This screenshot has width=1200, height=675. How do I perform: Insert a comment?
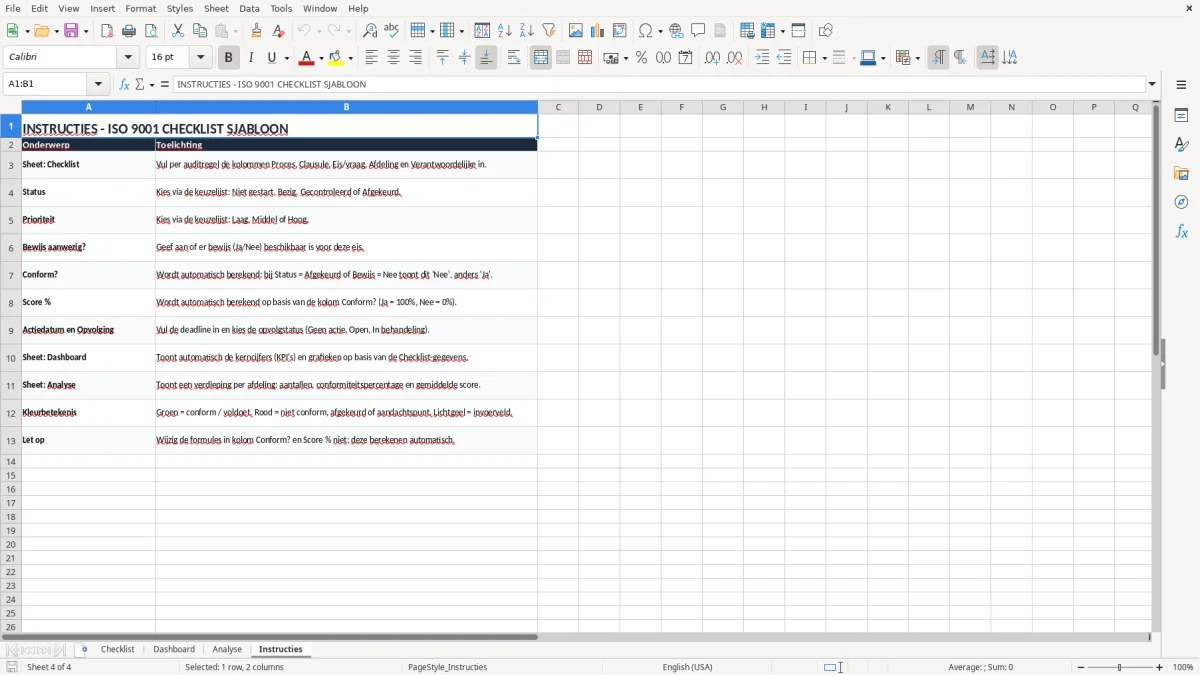[x=698, y=31]
